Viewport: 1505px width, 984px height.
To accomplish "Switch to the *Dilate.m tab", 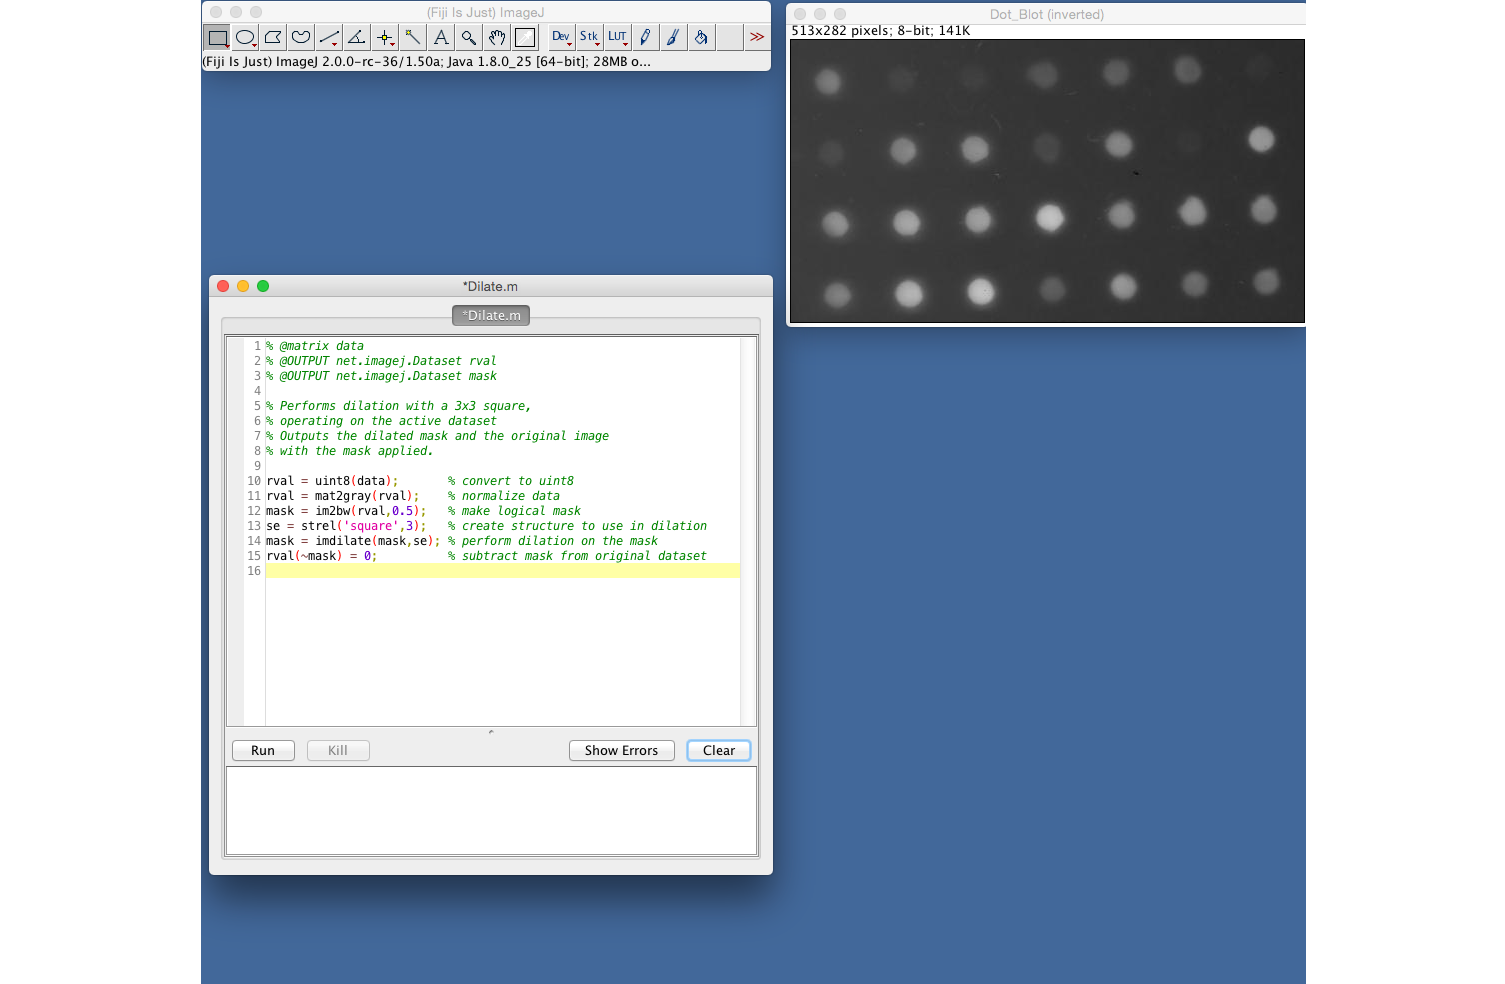I will click(491, 316).
